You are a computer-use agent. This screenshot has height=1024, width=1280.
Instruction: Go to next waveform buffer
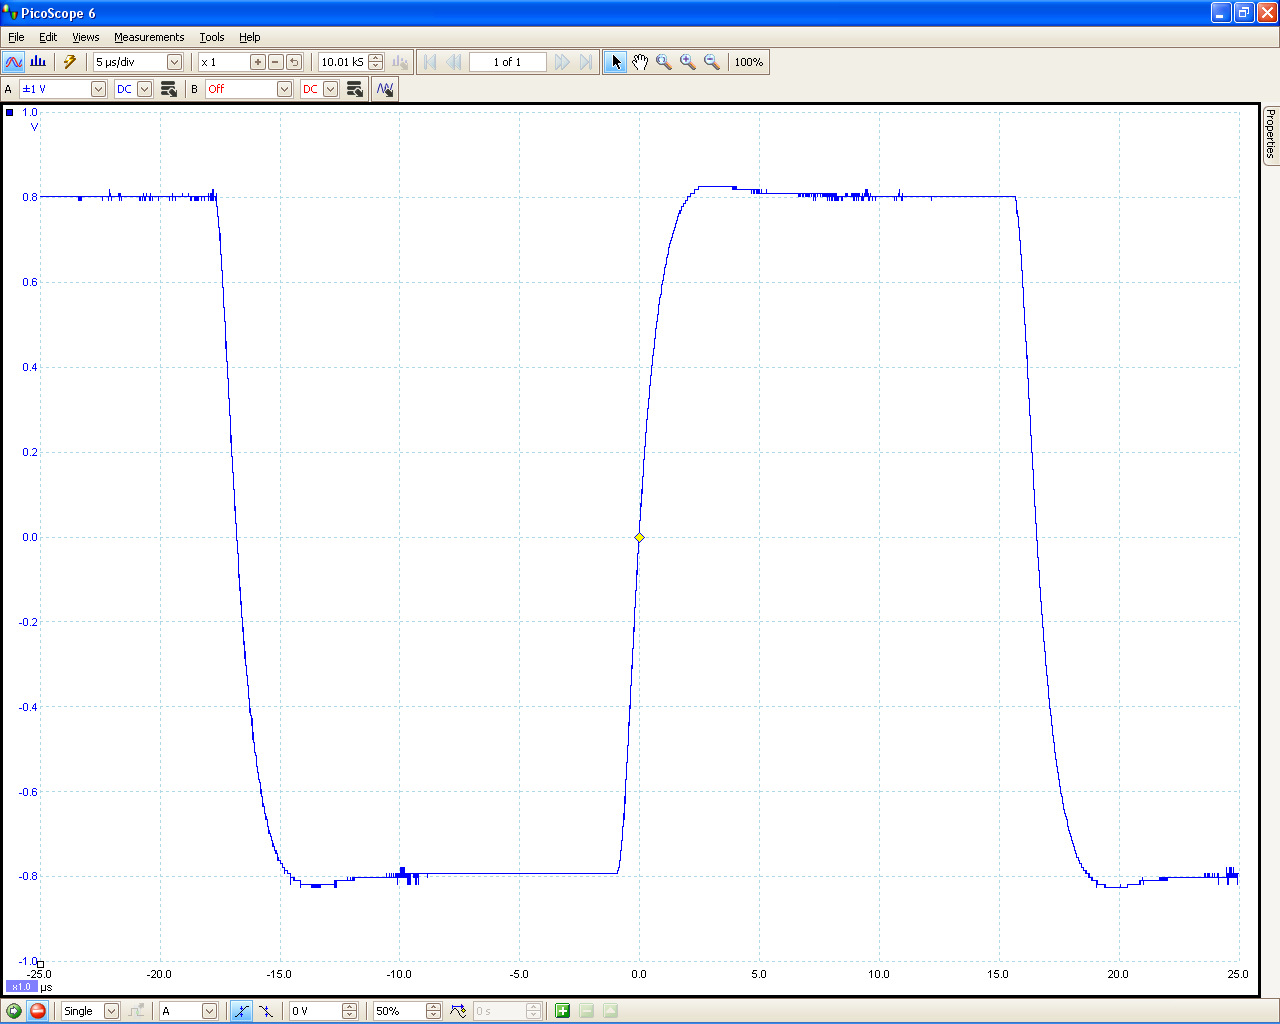click(562, 62)
